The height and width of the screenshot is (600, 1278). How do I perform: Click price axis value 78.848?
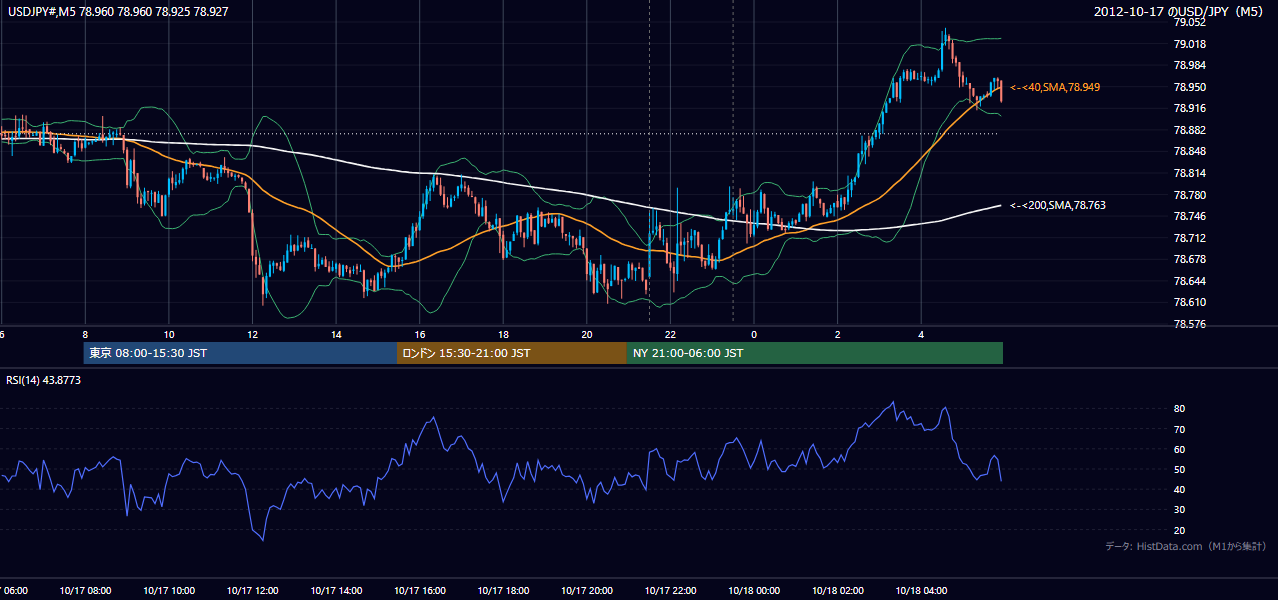pos(1189,152)
